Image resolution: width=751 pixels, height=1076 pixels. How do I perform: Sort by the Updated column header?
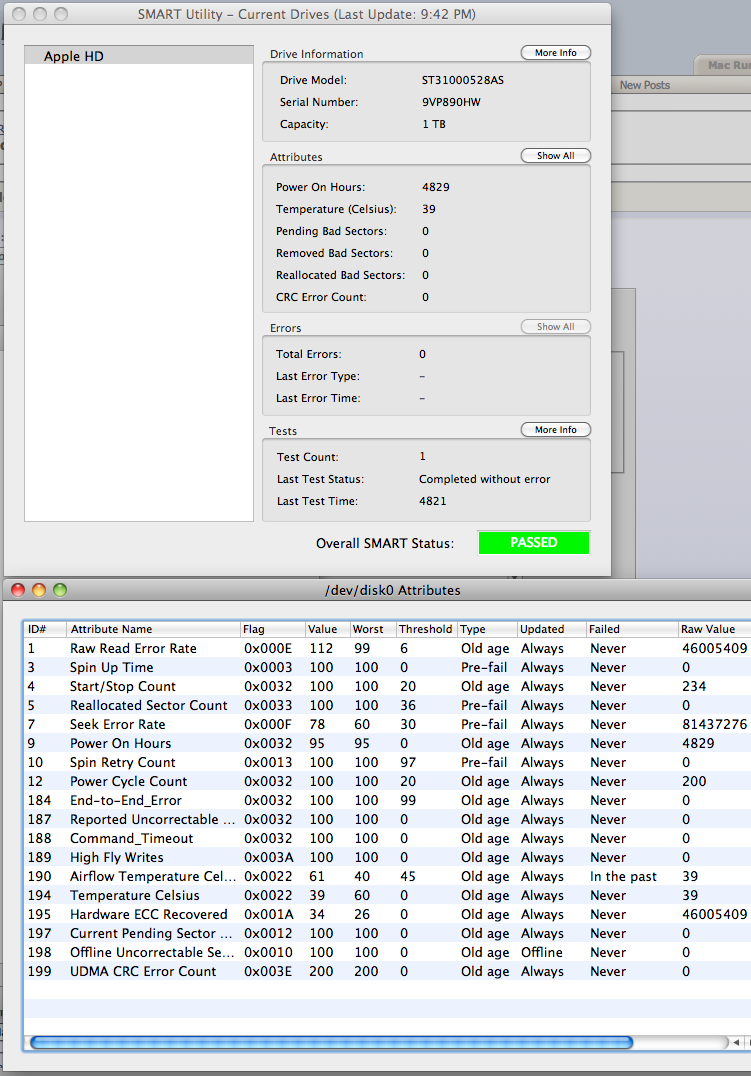click(552, 629)
